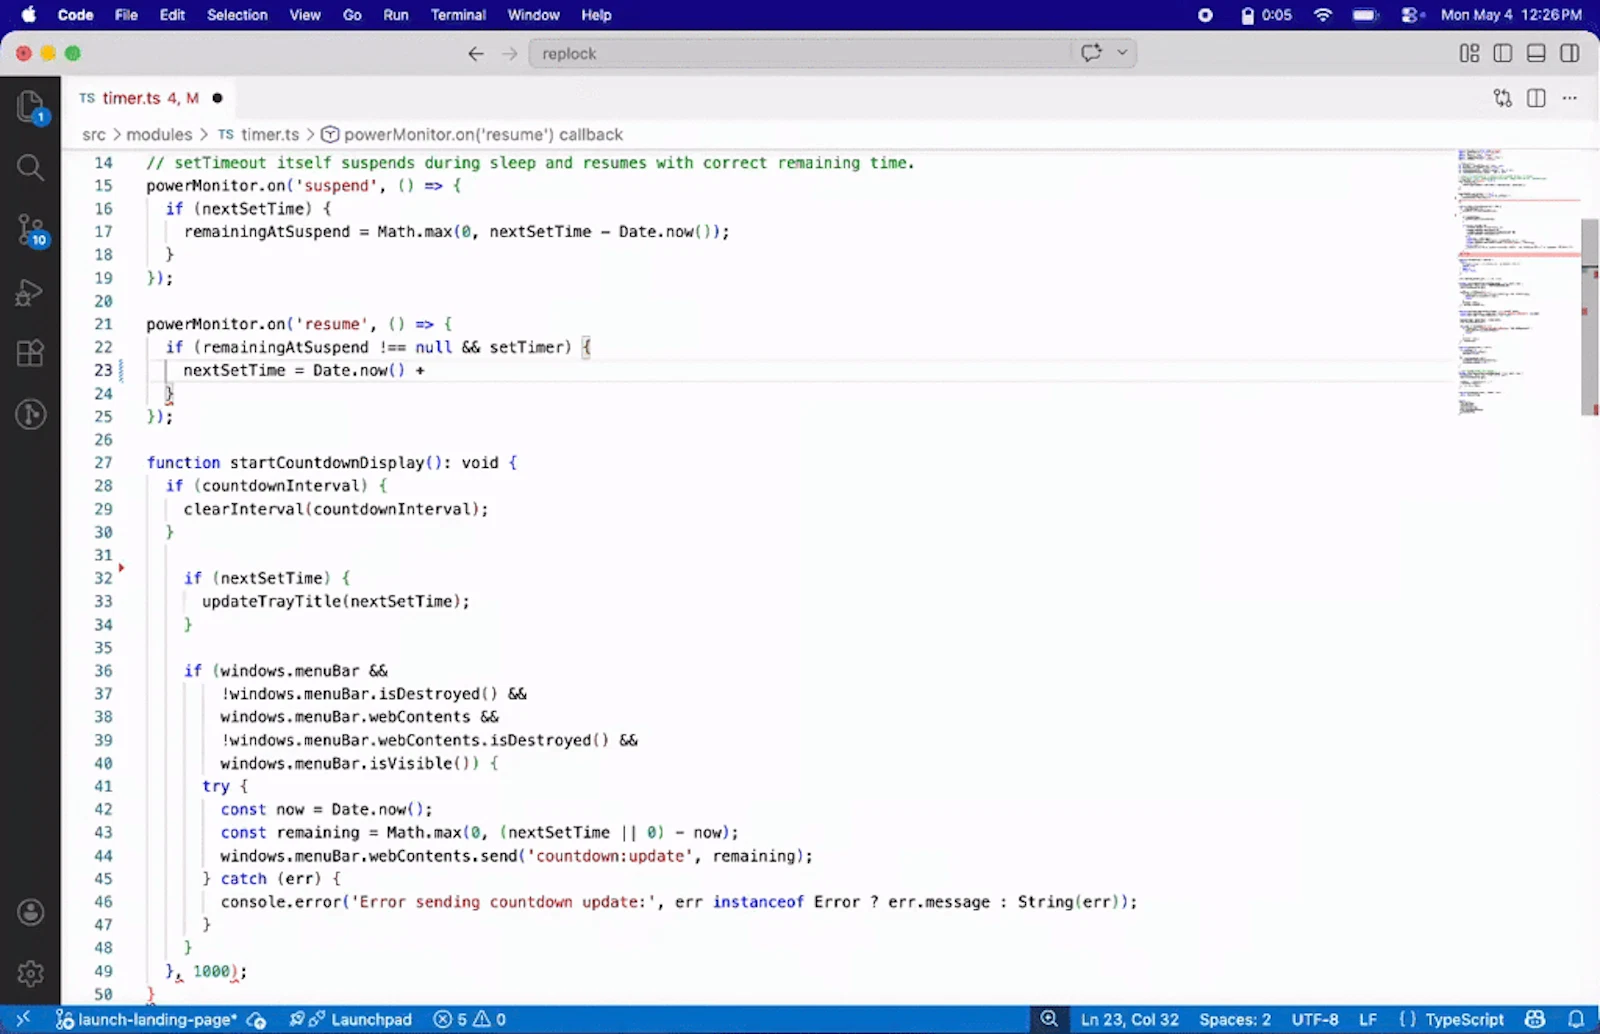Customize layout from the title bar

(x=1469, y=54)
